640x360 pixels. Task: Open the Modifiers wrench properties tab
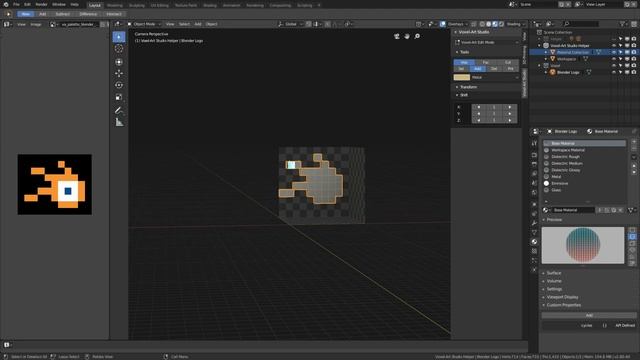click(x=534, y=223)
